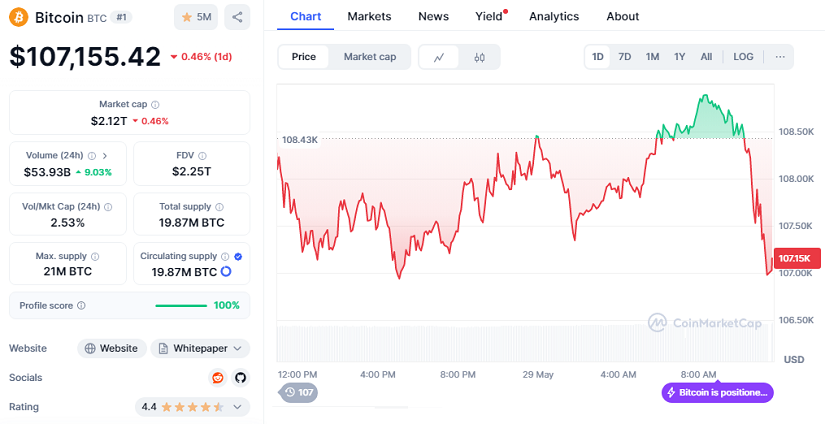Click the 29 May date label on chart axis
825x424 pixels.
[x=538, y=375]
